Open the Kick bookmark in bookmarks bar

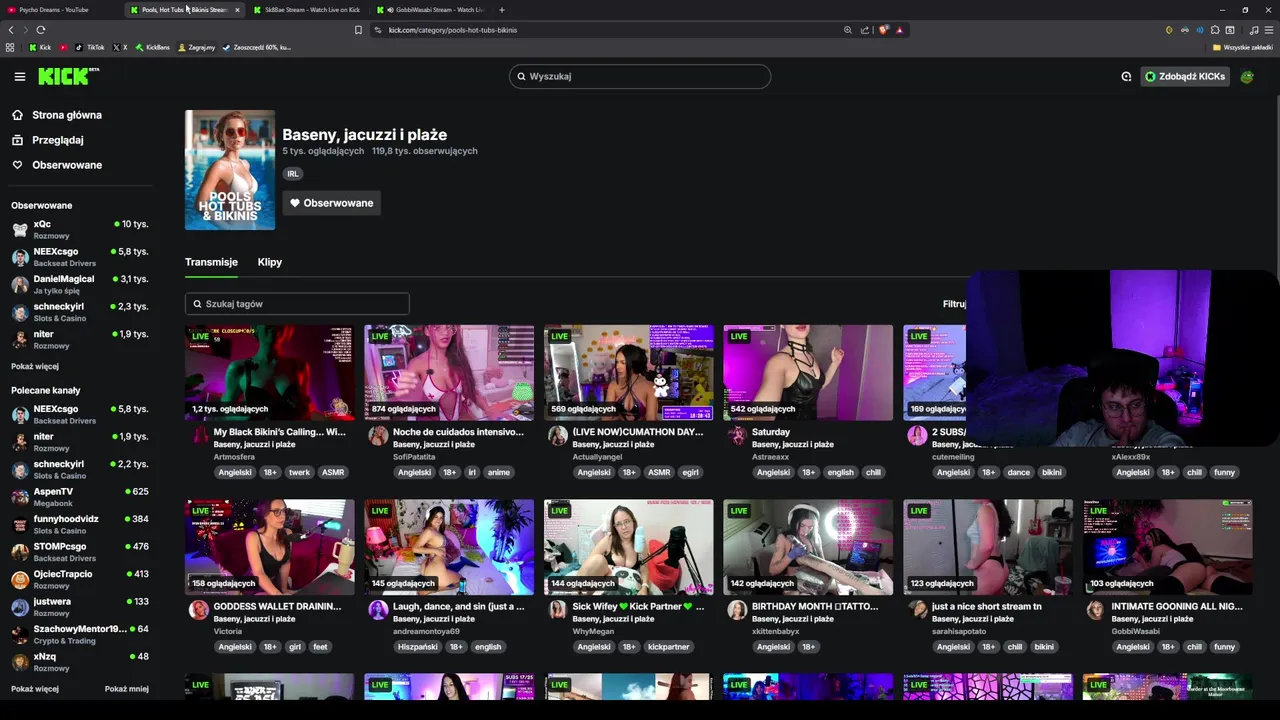point(40,47)
